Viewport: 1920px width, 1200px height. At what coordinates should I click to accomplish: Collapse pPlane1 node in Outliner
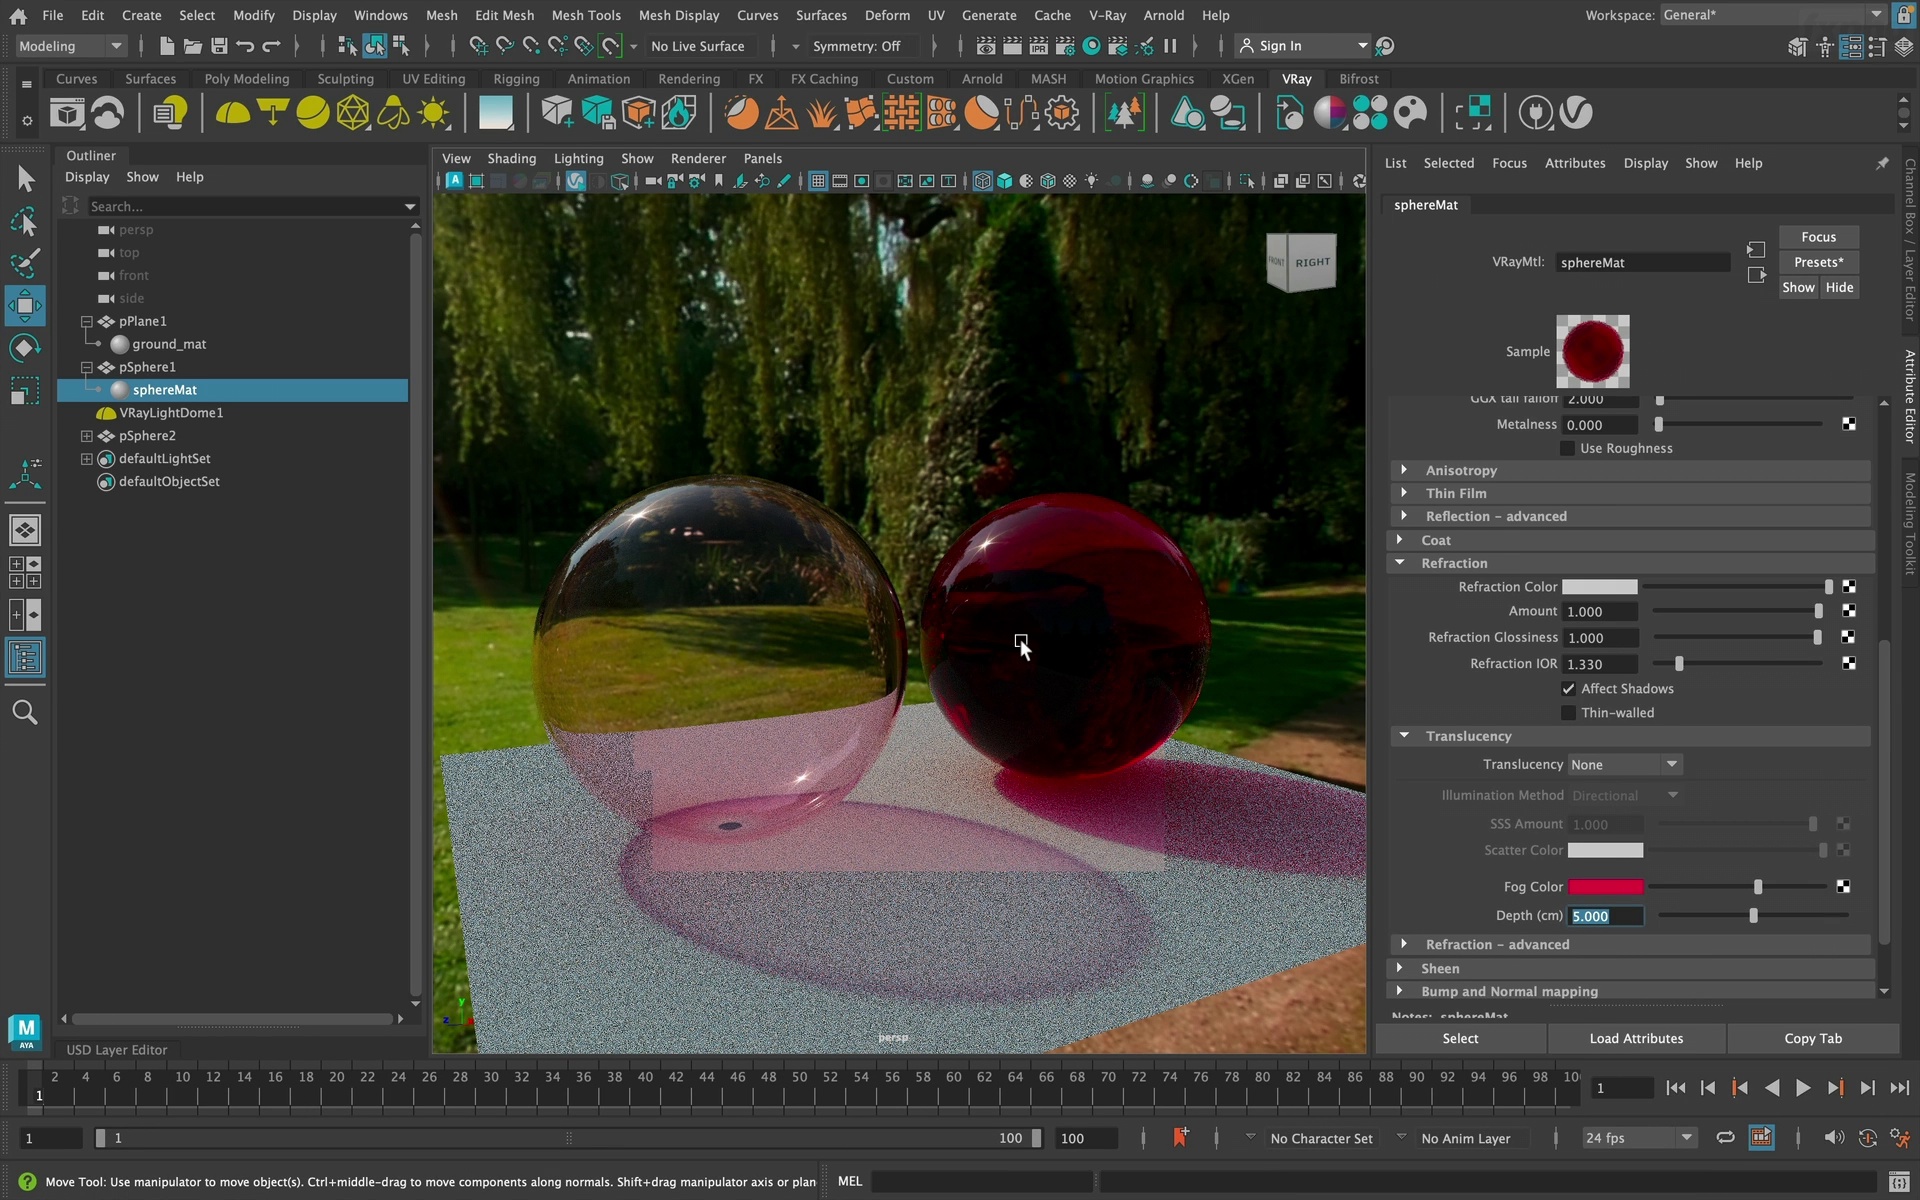coord(87,321)
